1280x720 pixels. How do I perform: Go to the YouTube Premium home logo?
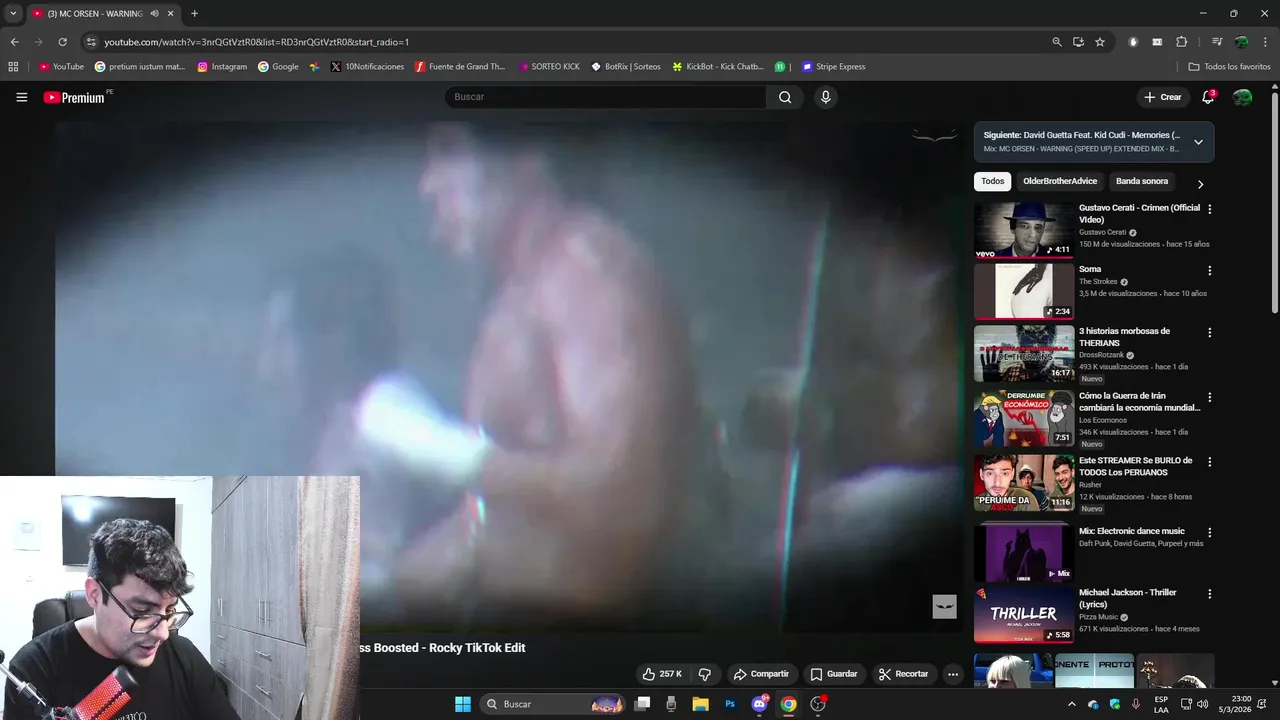click(x=74, y=97)
